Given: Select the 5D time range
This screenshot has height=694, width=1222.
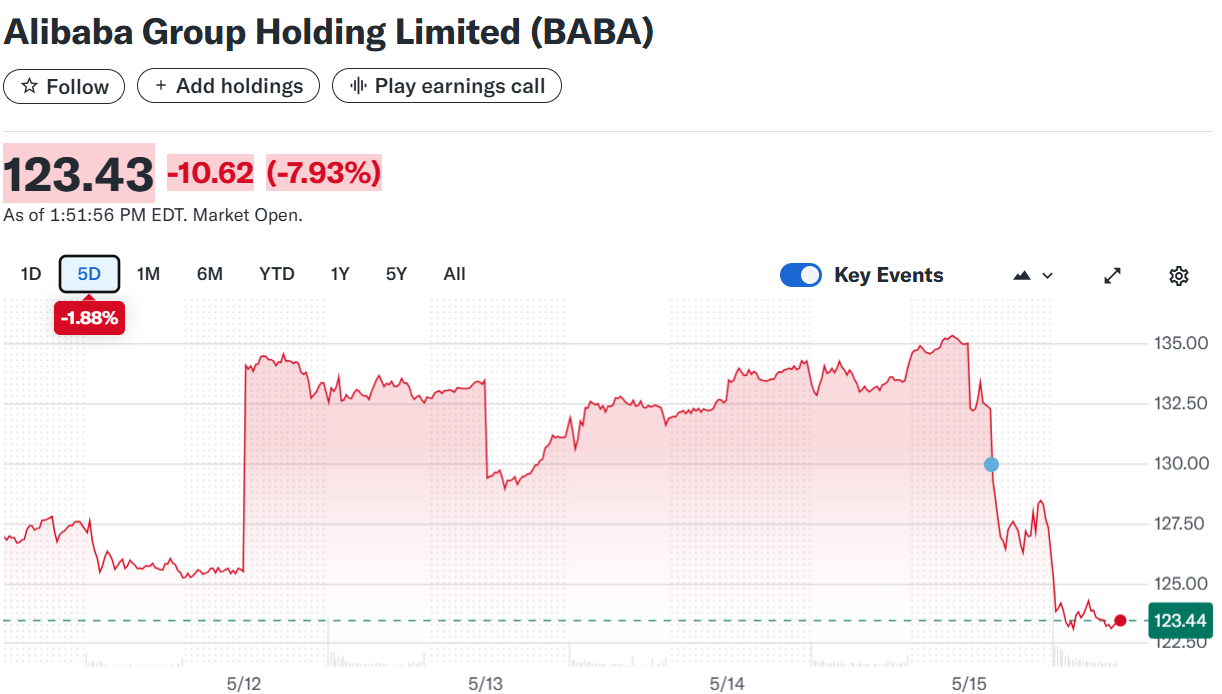Looking at the screenshot, I should point(89,274).
